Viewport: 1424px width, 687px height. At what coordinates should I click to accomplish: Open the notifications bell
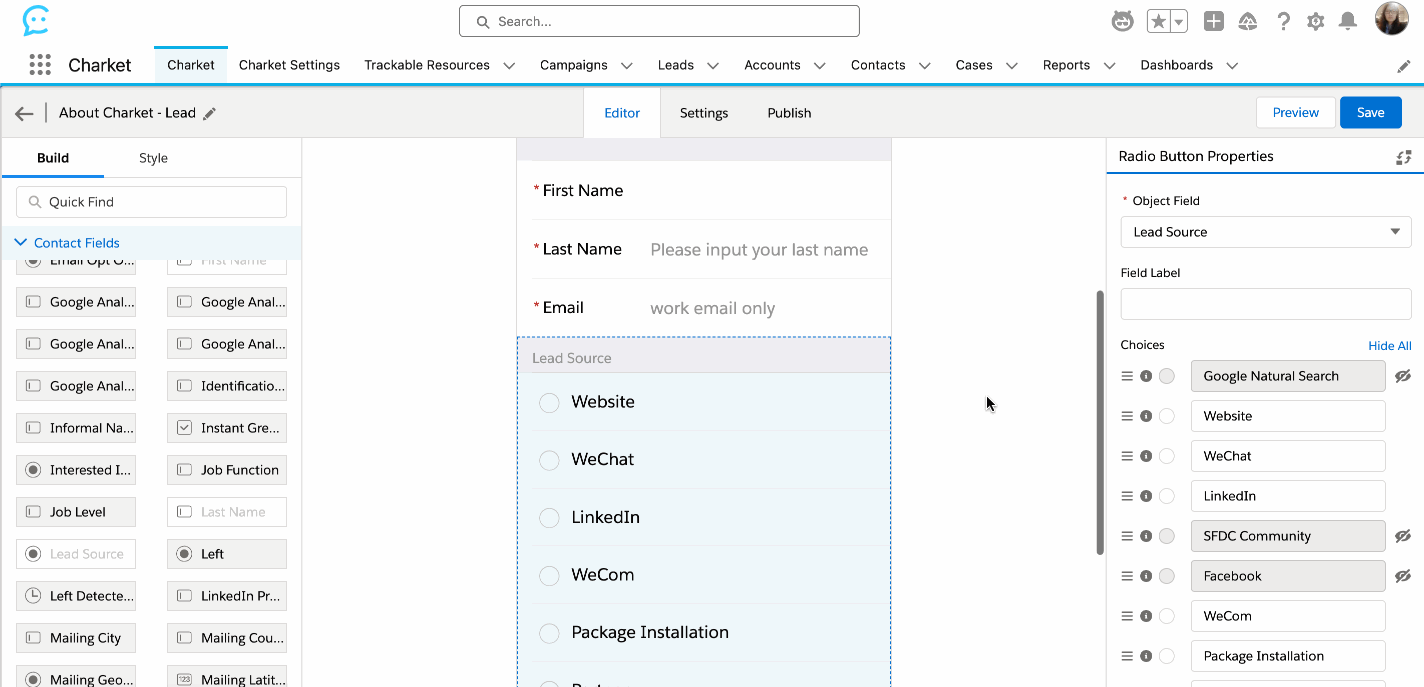click(1348, 21)
